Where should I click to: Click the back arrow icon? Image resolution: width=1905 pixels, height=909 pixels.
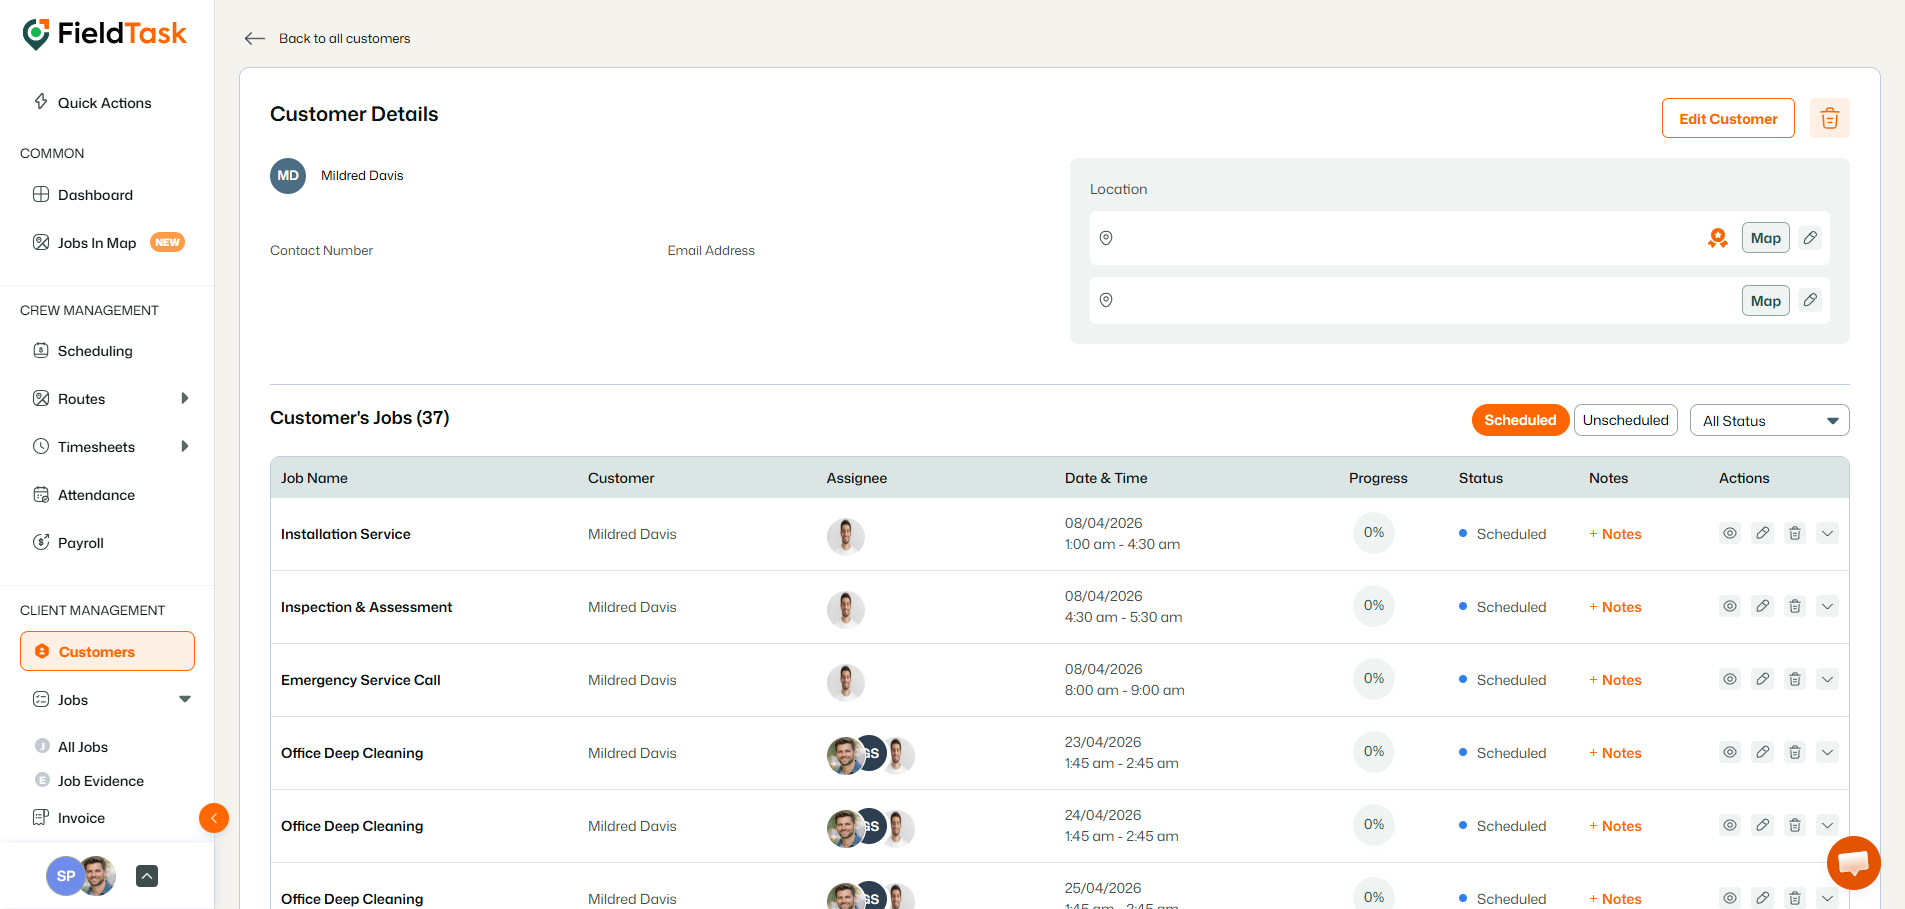click(255, 38)
